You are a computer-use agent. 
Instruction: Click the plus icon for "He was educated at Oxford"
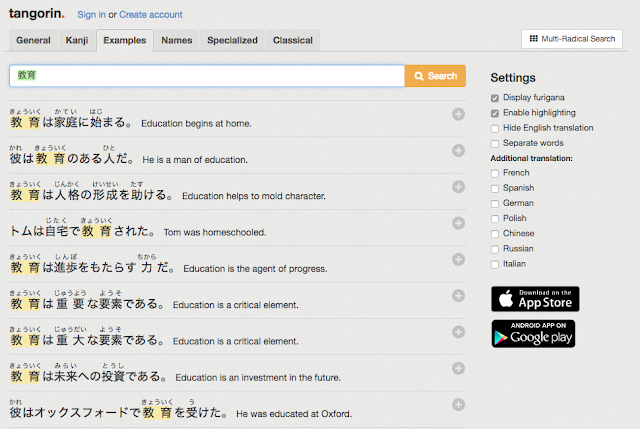(458, 405)
